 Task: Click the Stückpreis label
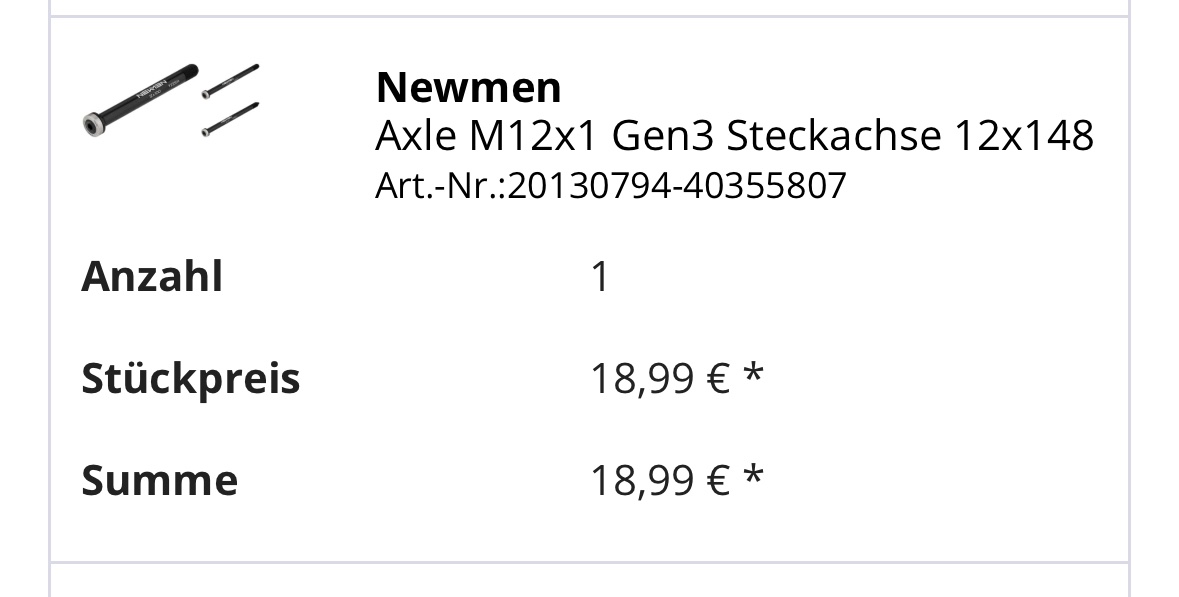[191, 378]
